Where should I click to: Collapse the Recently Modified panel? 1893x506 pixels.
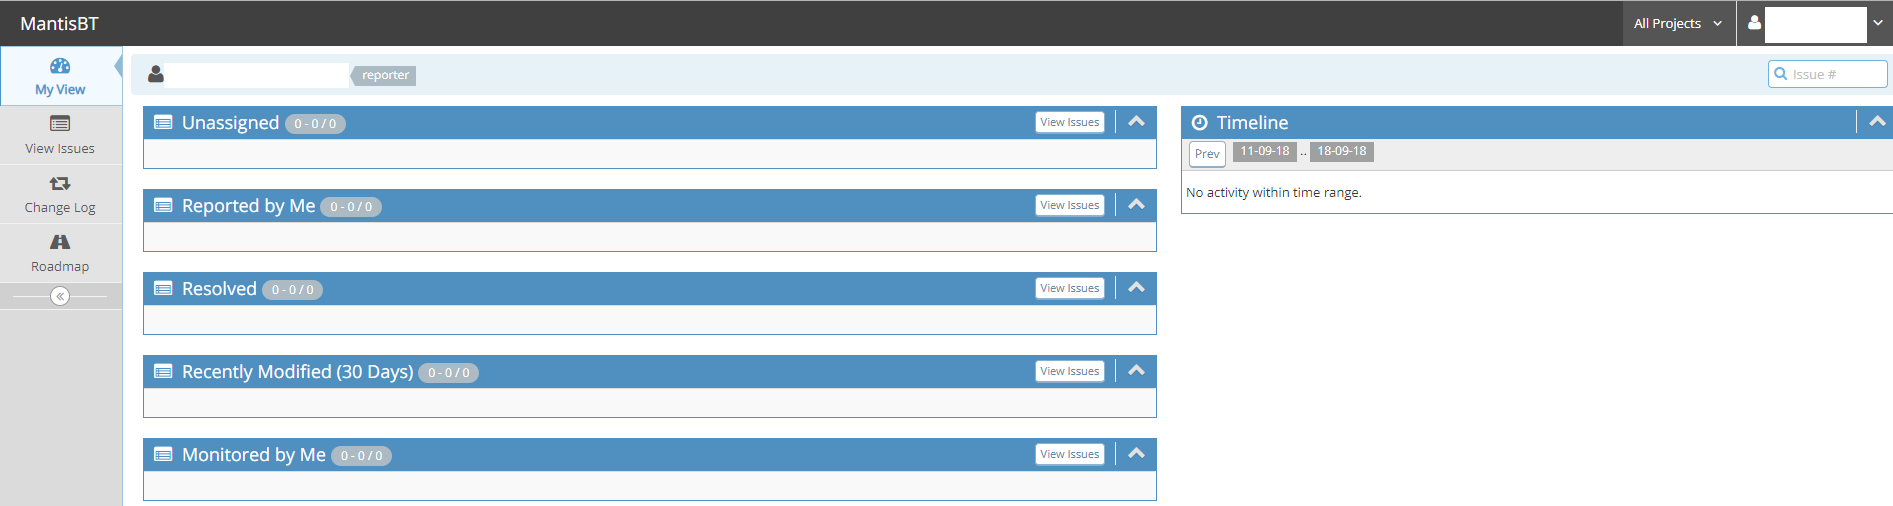(x=1136, y=370)
